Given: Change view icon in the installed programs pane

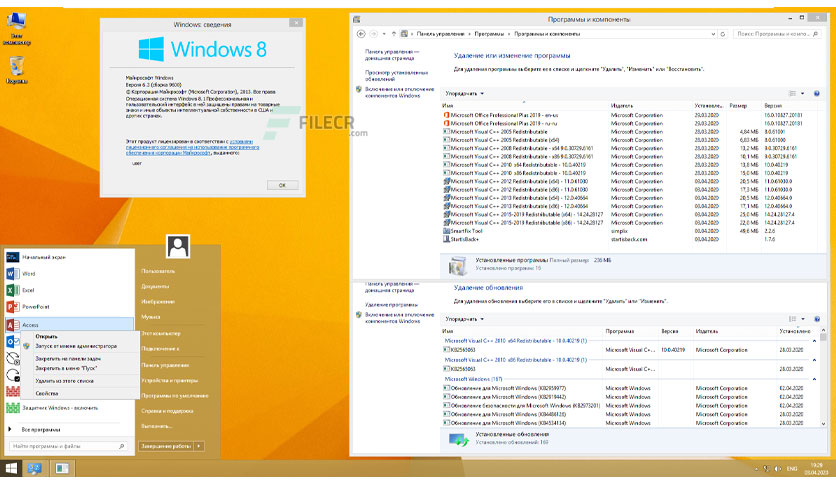Looking at the screenshot, I should coord(792,93).
